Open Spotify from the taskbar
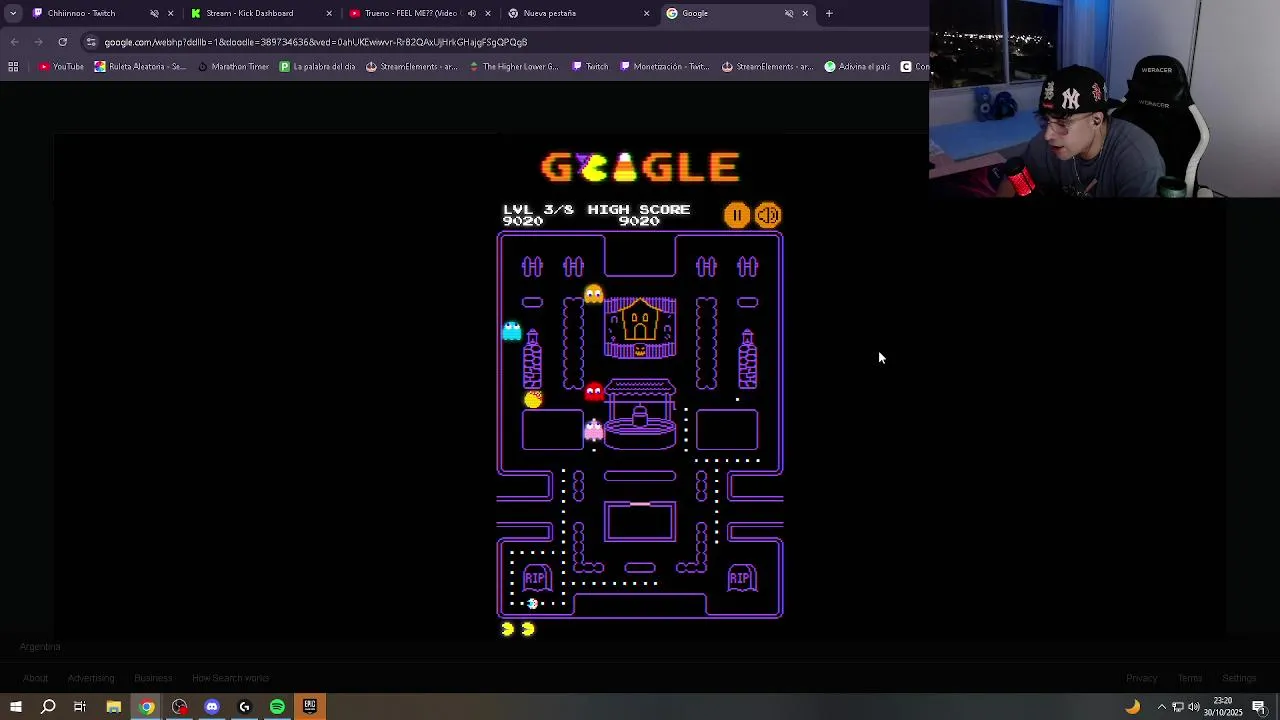Viewport: 1280px width, 720px height. click(x=277, y=707)
